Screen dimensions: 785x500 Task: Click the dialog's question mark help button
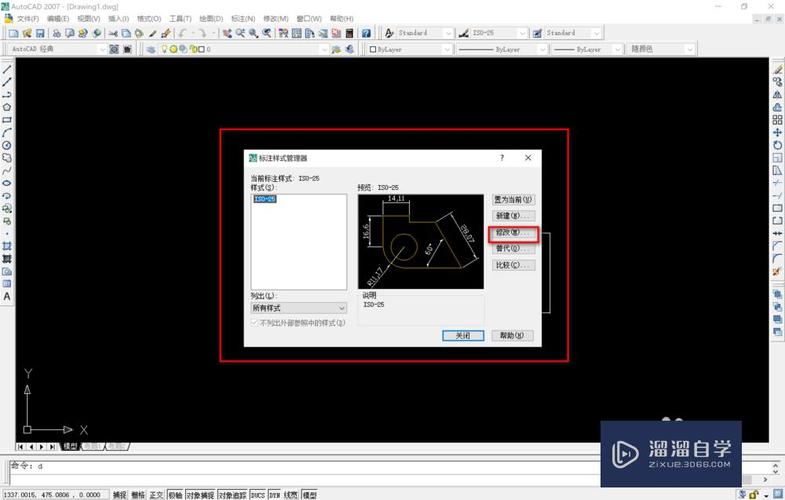[502, 158]
